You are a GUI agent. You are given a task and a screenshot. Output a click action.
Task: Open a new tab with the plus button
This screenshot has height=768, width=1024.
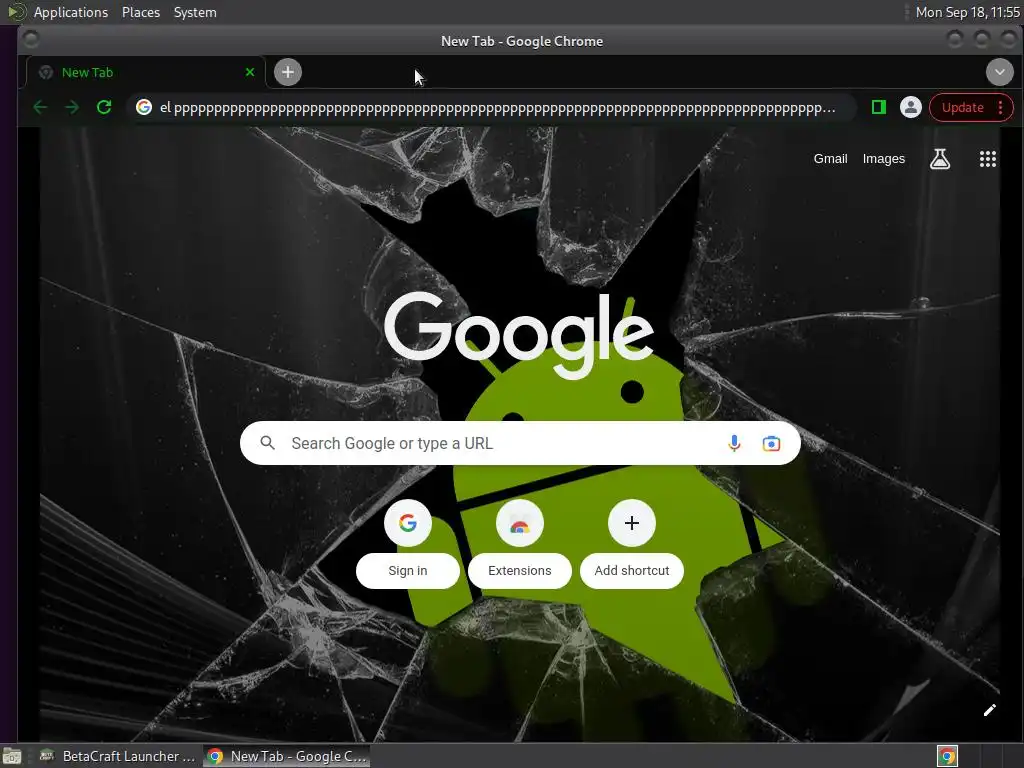288,72
